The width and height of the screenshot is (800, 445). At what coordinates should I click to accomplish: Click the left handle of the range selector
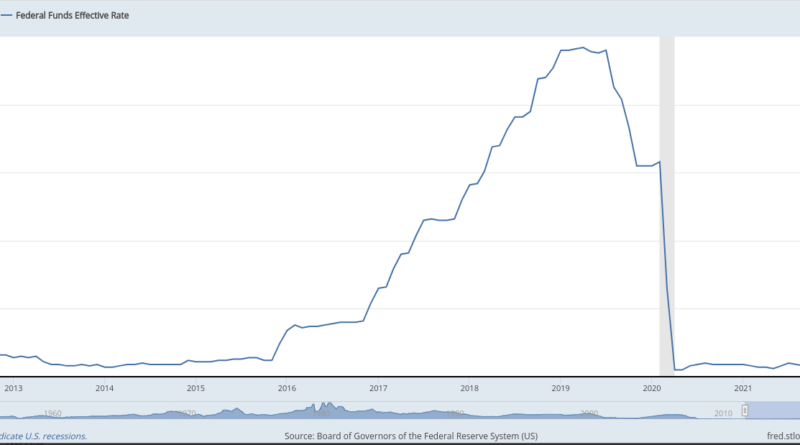(x=744, y=410)
